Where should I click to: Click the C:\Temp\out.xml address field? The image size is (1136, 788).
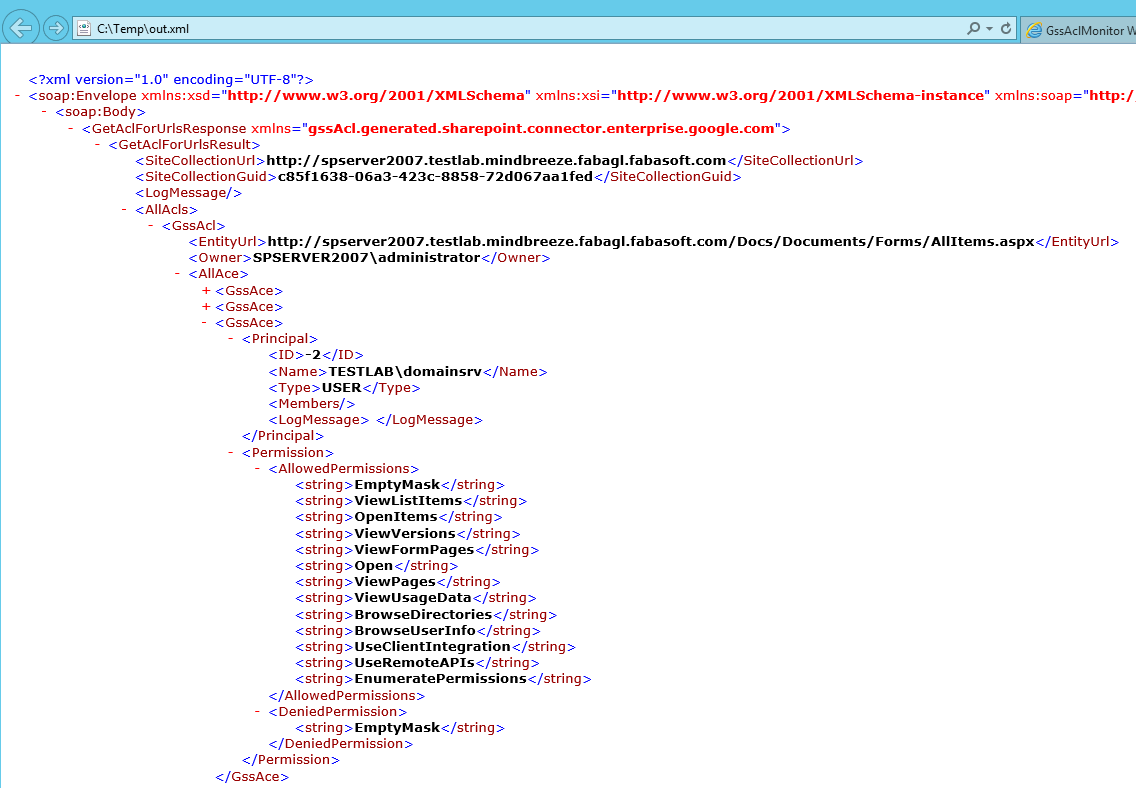(500, 29)
